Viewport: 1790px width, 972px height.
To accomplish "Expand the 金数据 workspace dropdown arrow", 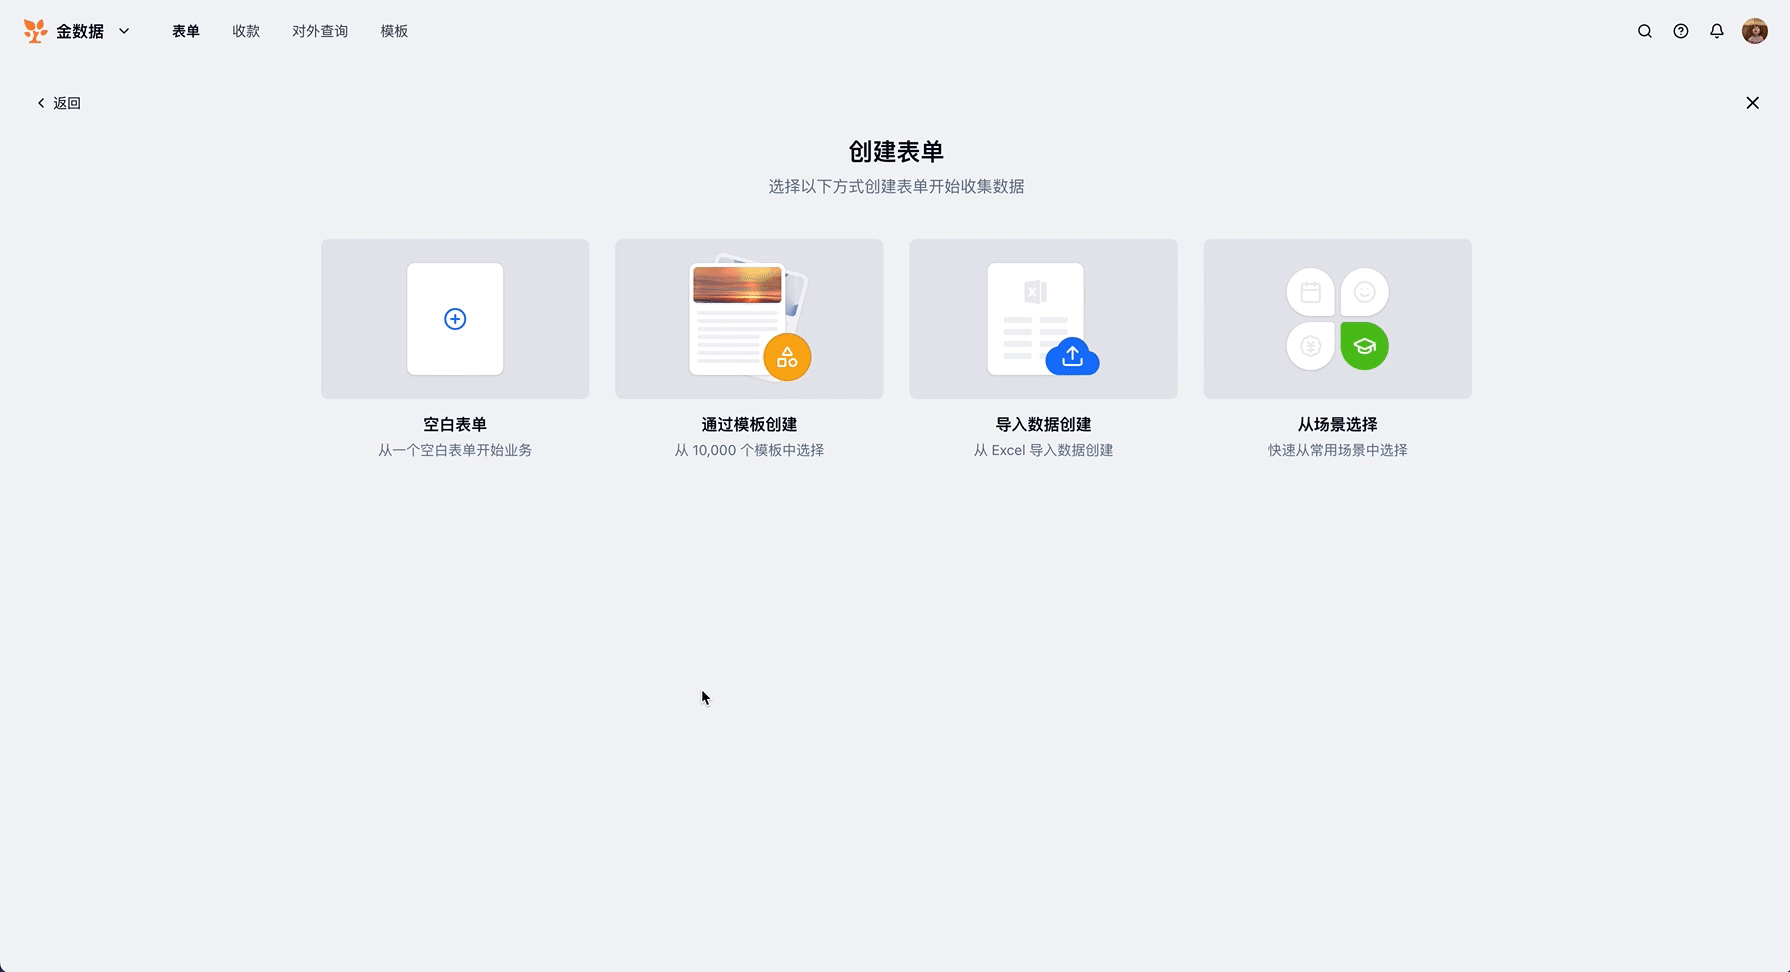I will pos(124,31).
